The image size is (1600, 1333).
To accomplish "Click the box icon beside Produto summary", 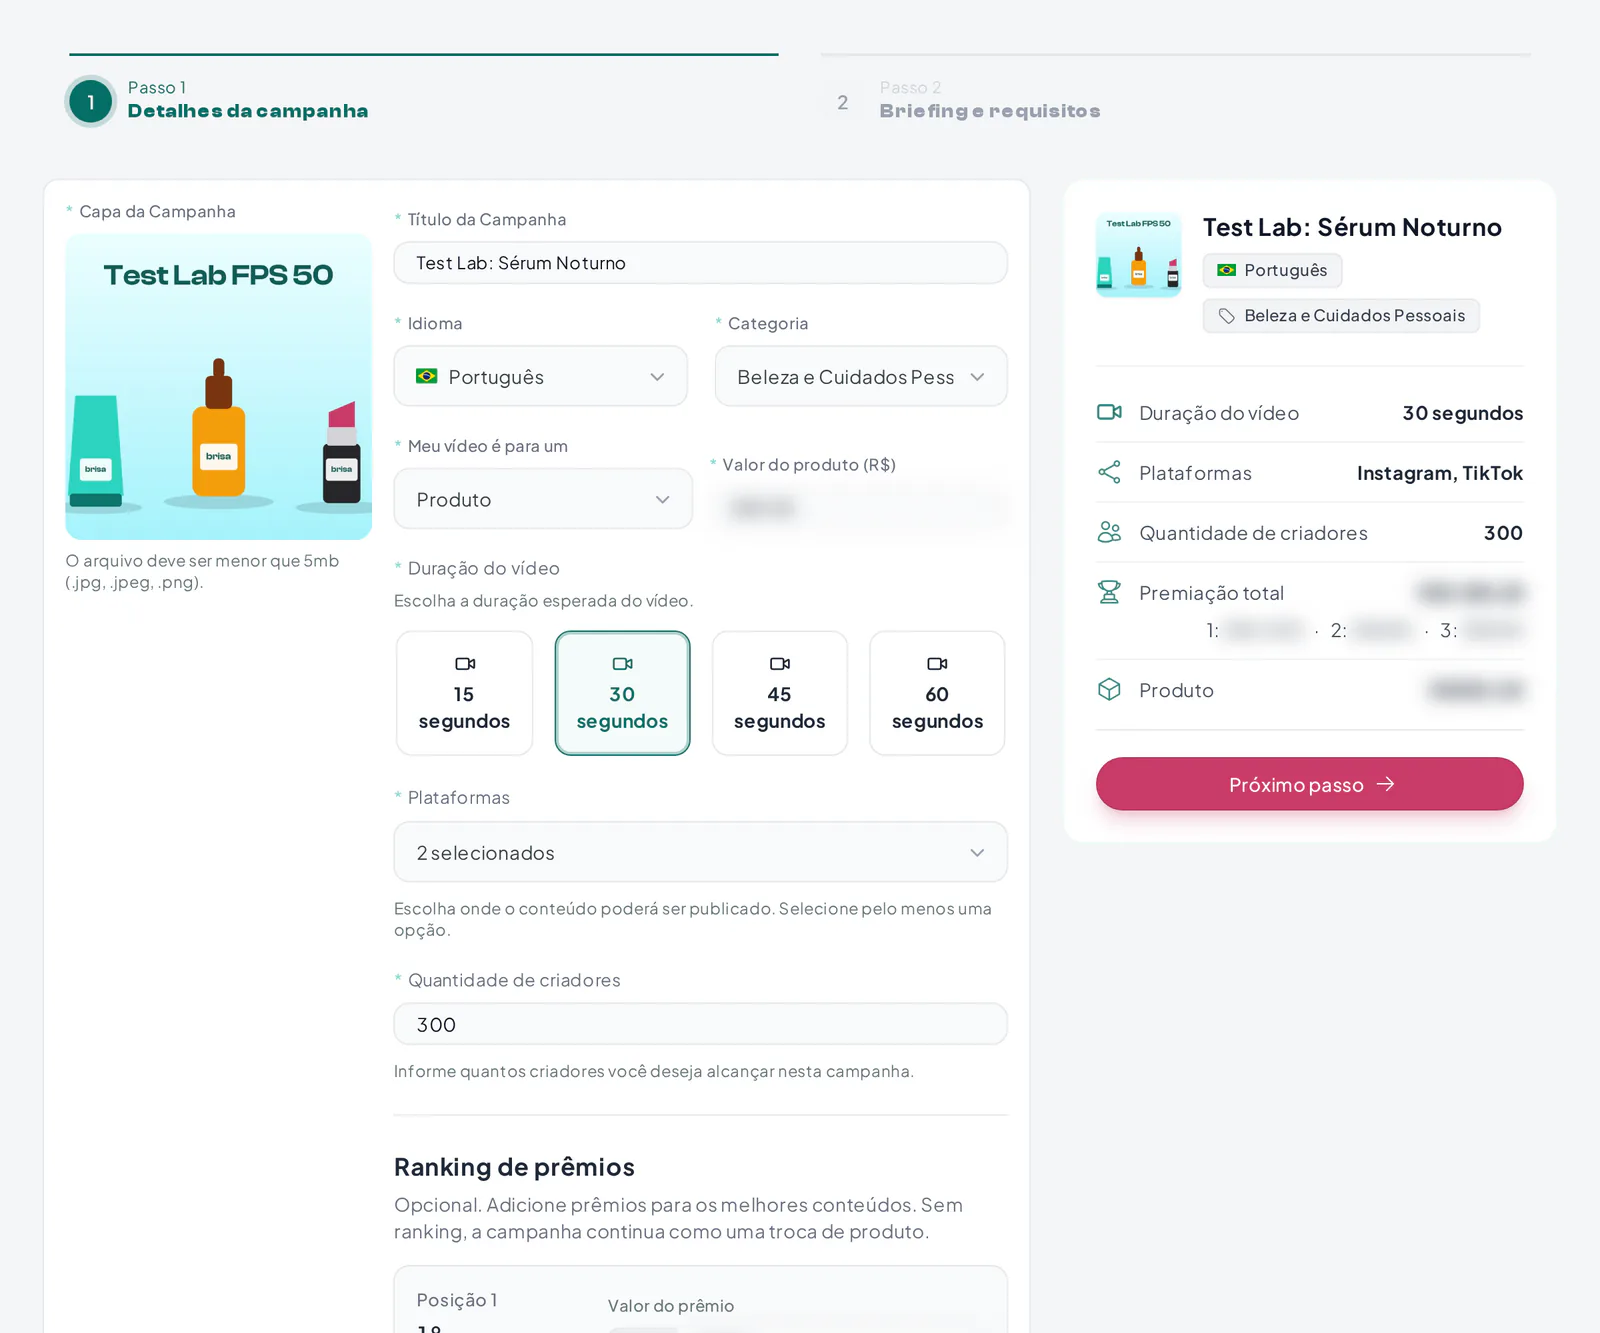I will point(1109,689).
